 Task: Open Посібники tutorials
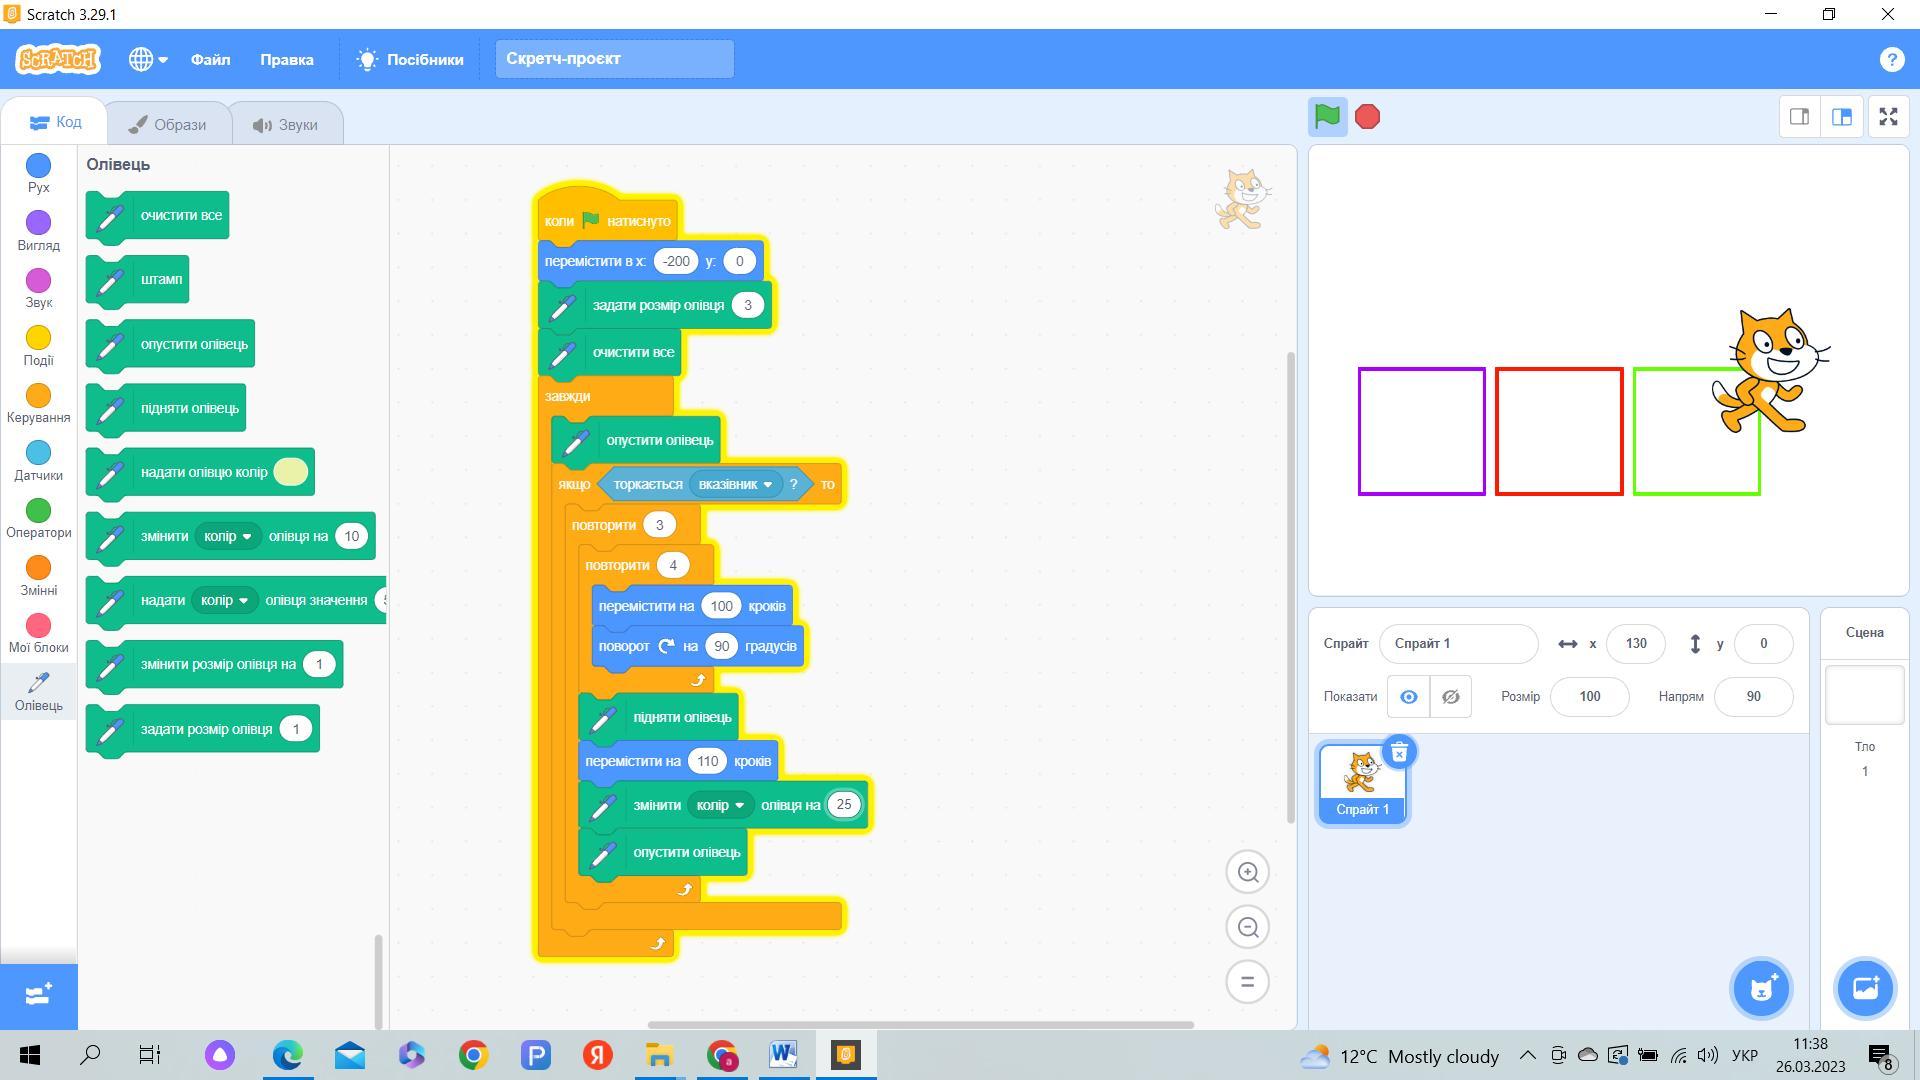click(x=410, y=59)
